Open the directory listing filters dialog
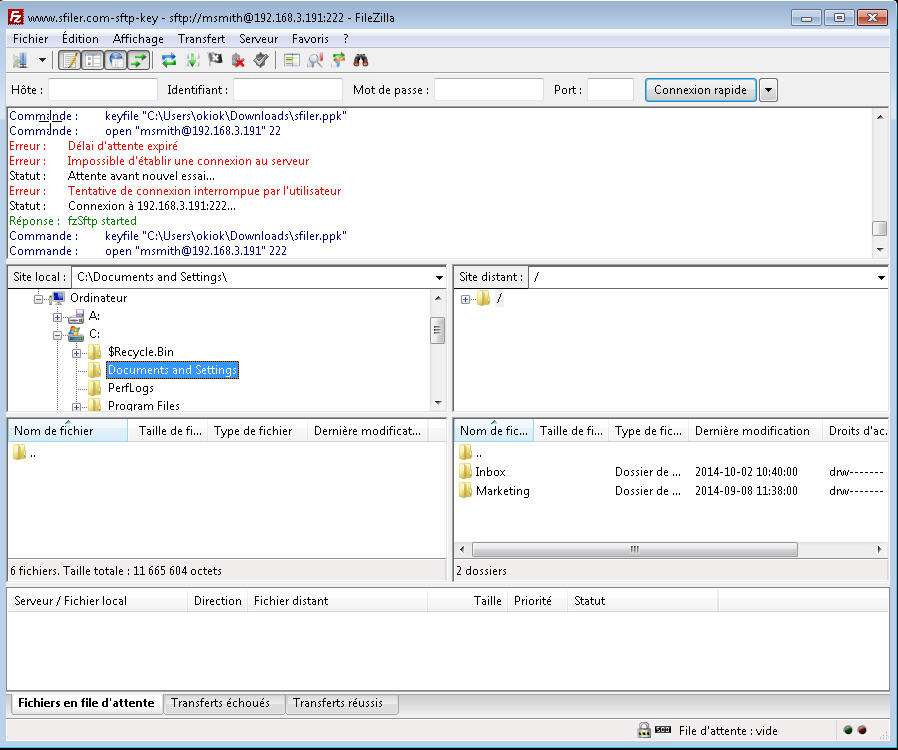898x750 pixels. pyautogui.click(x=292, y=60)
